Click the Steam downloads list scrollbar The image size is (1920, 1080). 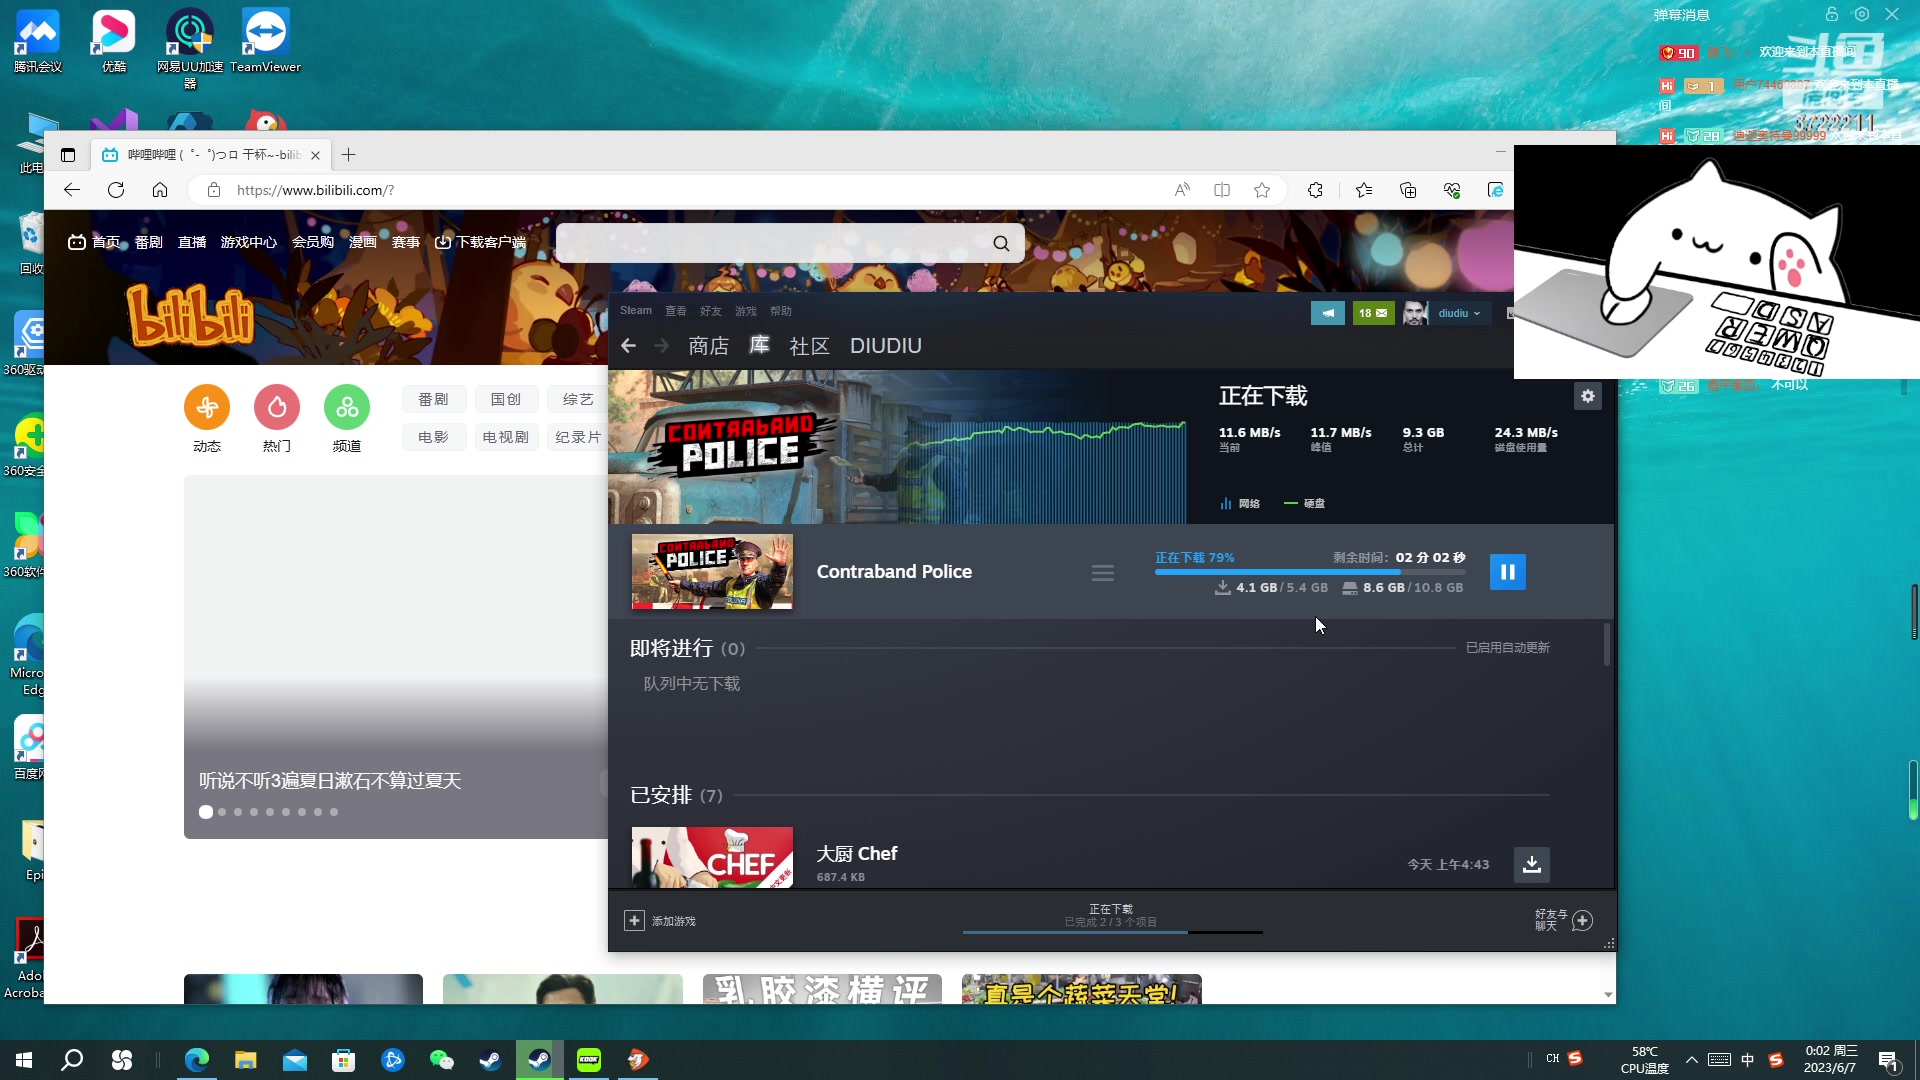pyautogui.click(x=1607, y=645)
